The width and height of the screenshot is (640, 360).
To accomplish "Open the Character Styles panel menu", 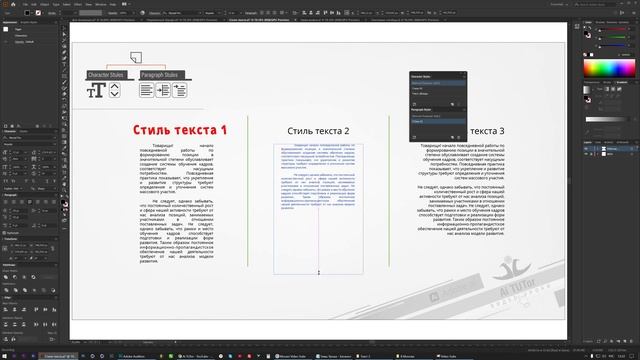I will click(x=464, y=76).
